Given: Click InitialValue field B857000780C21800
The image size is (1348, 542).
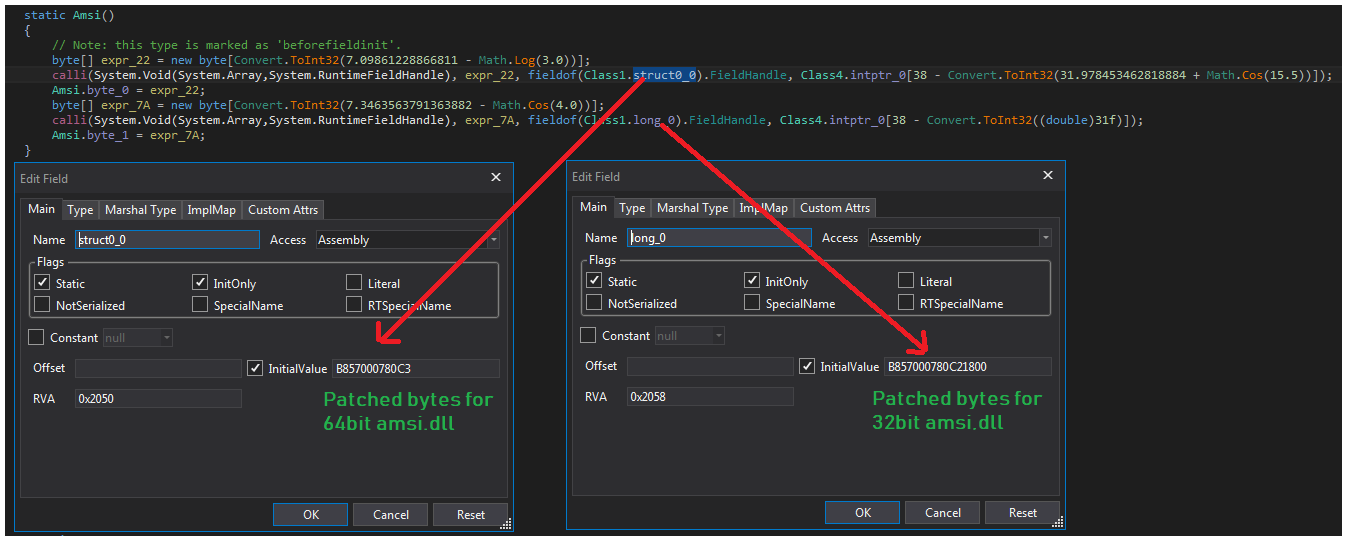Looking at the screenshot, I should pos(967,366).
